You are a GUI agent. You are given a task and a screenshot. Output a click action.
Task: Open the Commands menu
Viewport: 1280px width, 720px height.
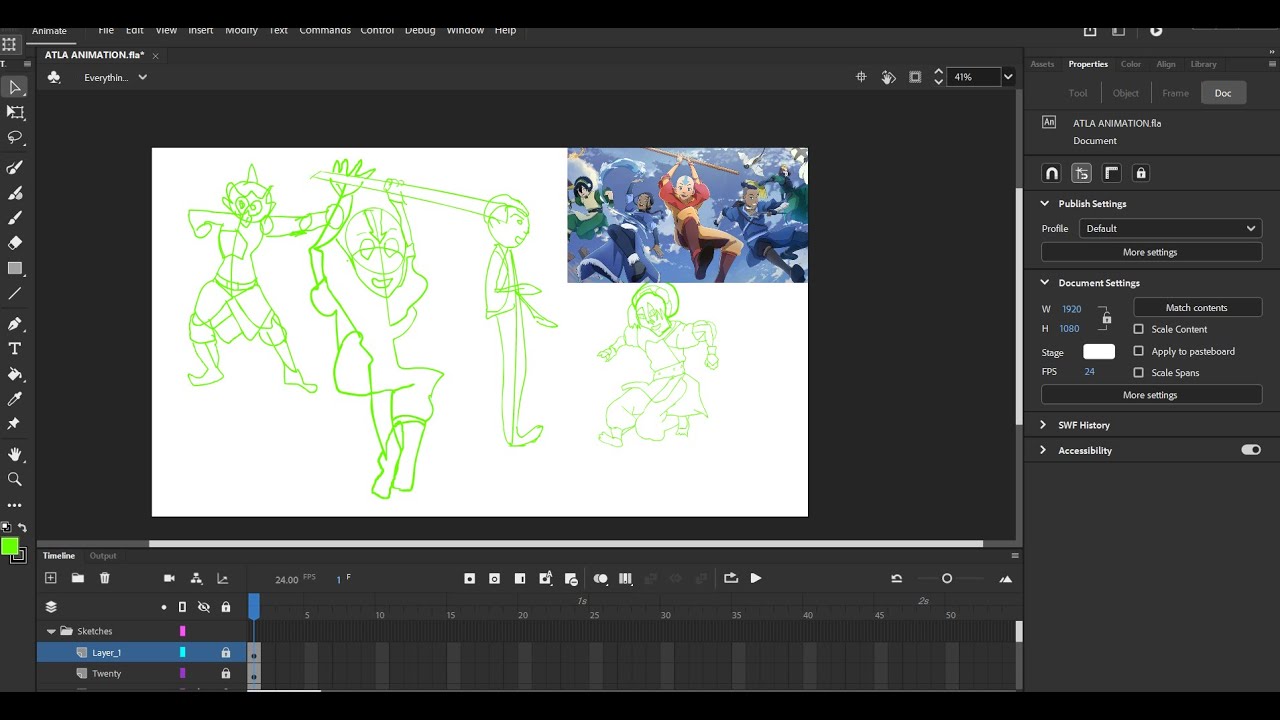[325, 30]
